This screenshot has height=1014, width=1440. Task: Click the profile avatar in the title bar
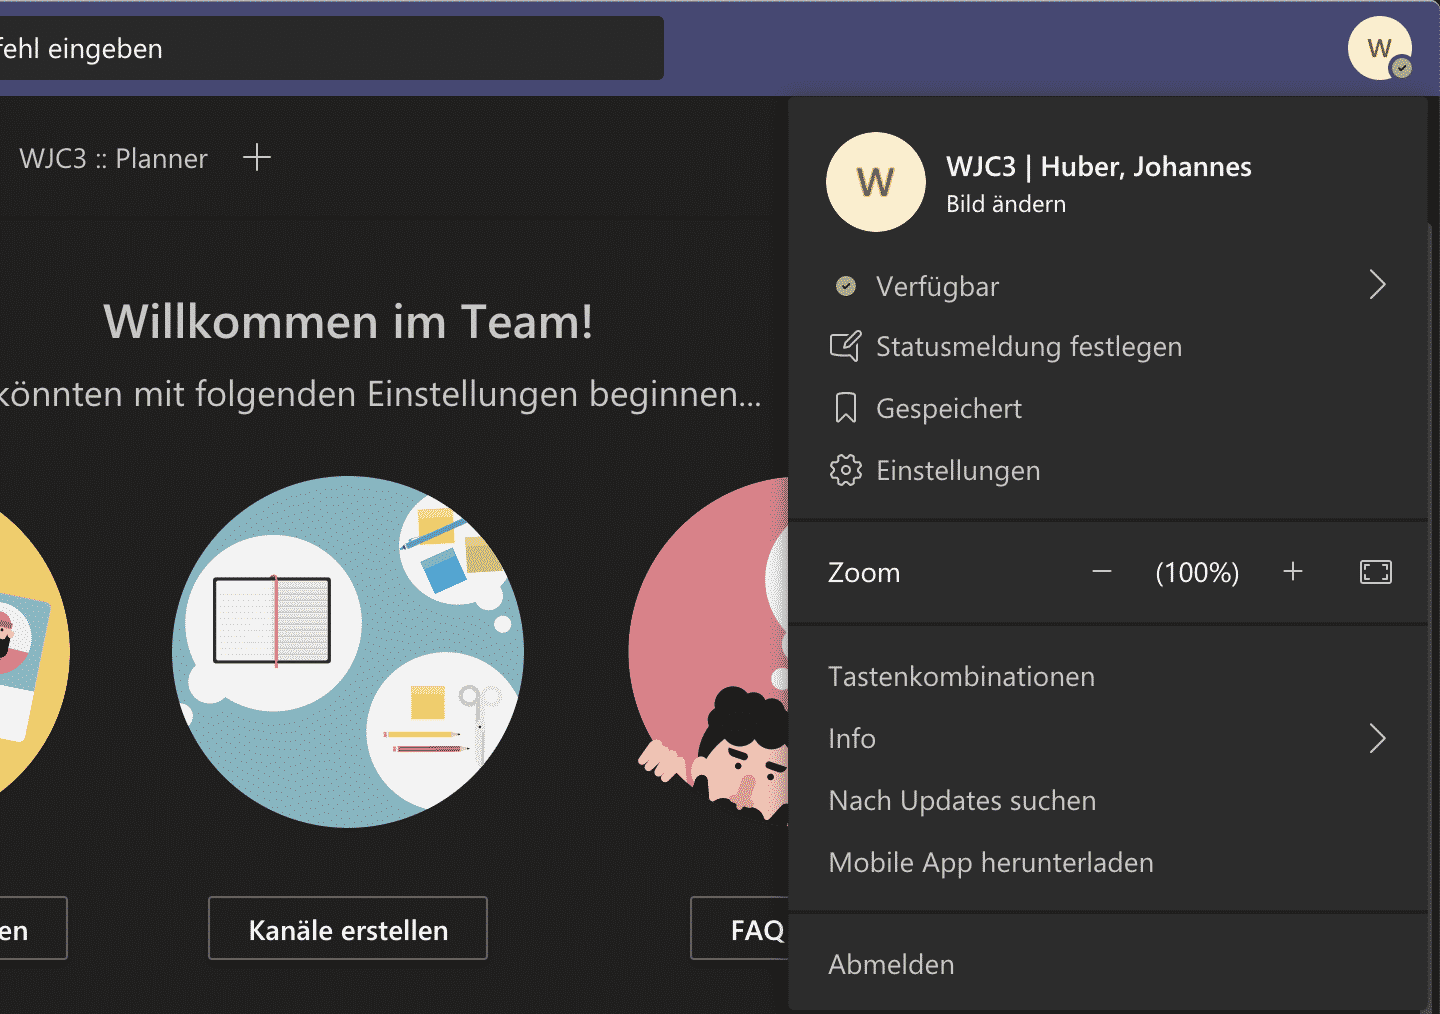coord(1379,48)
